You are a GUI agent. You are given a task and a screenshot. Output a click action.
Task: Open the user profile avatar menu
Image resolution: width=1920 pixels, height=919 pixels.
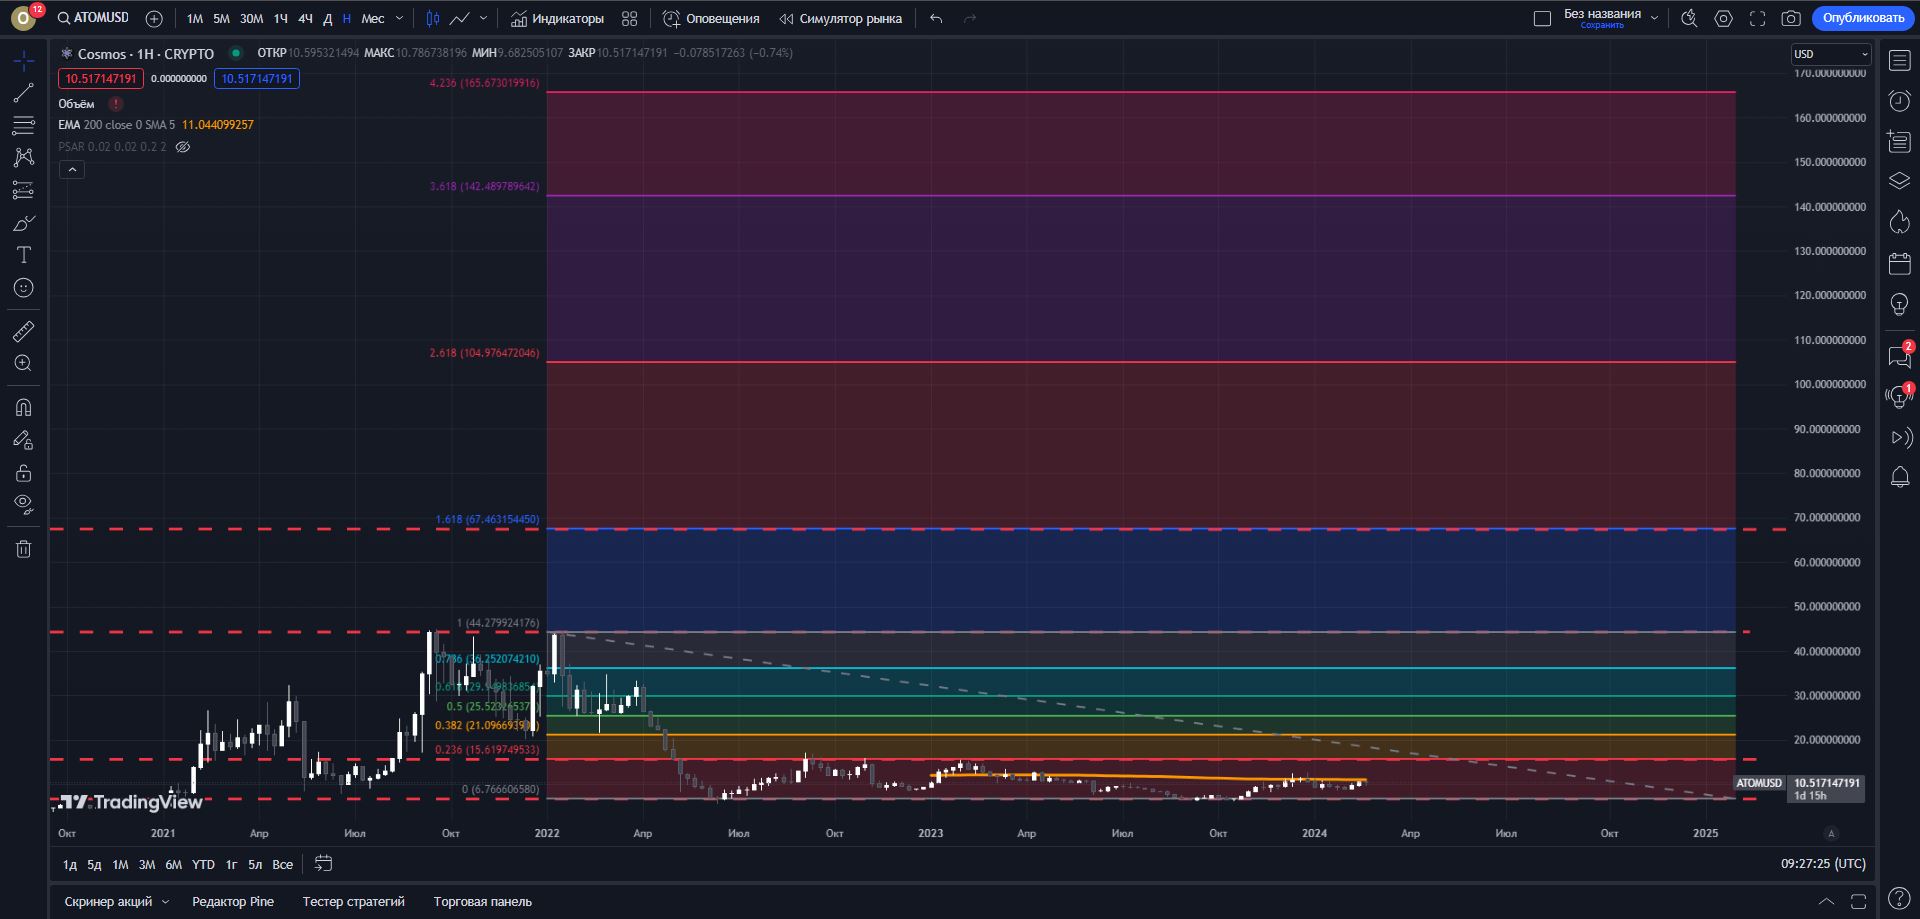(x=23, y=18)
